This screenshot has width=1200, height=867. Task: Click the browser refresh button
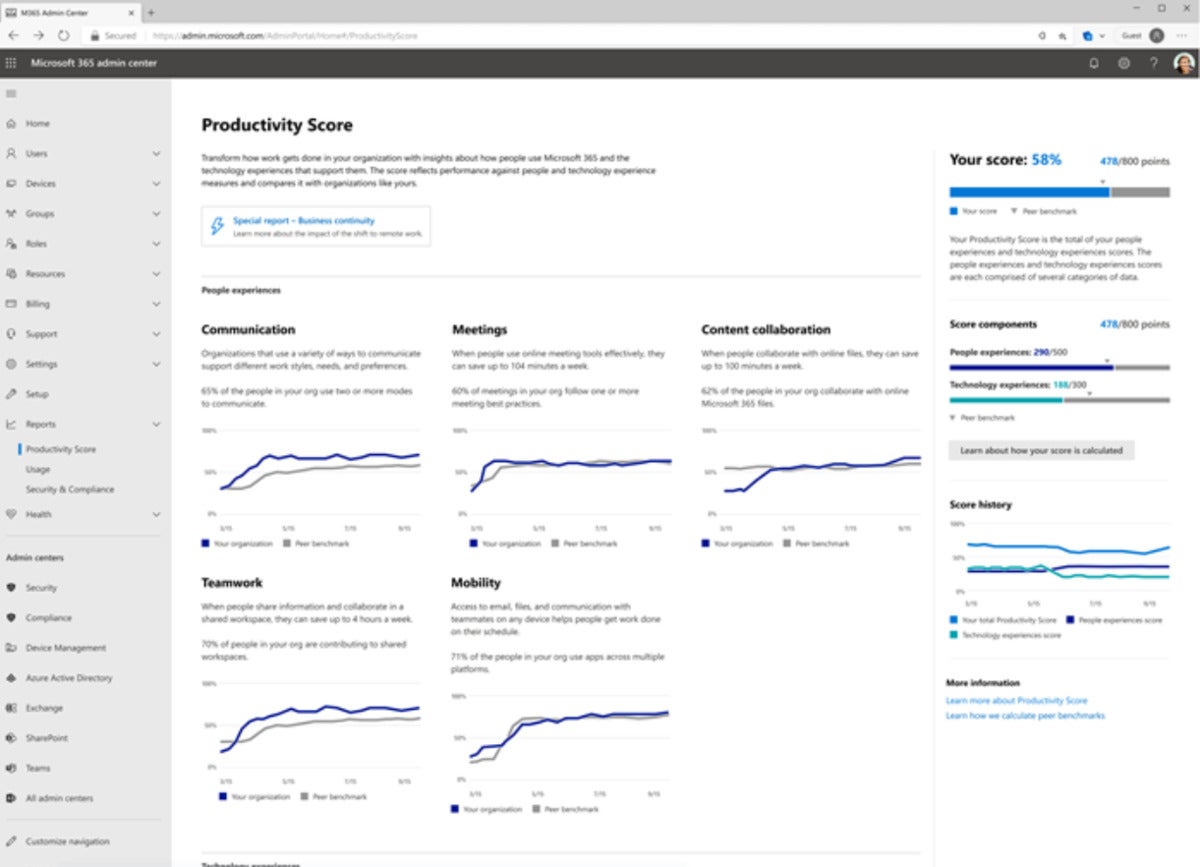click(63, 35)
